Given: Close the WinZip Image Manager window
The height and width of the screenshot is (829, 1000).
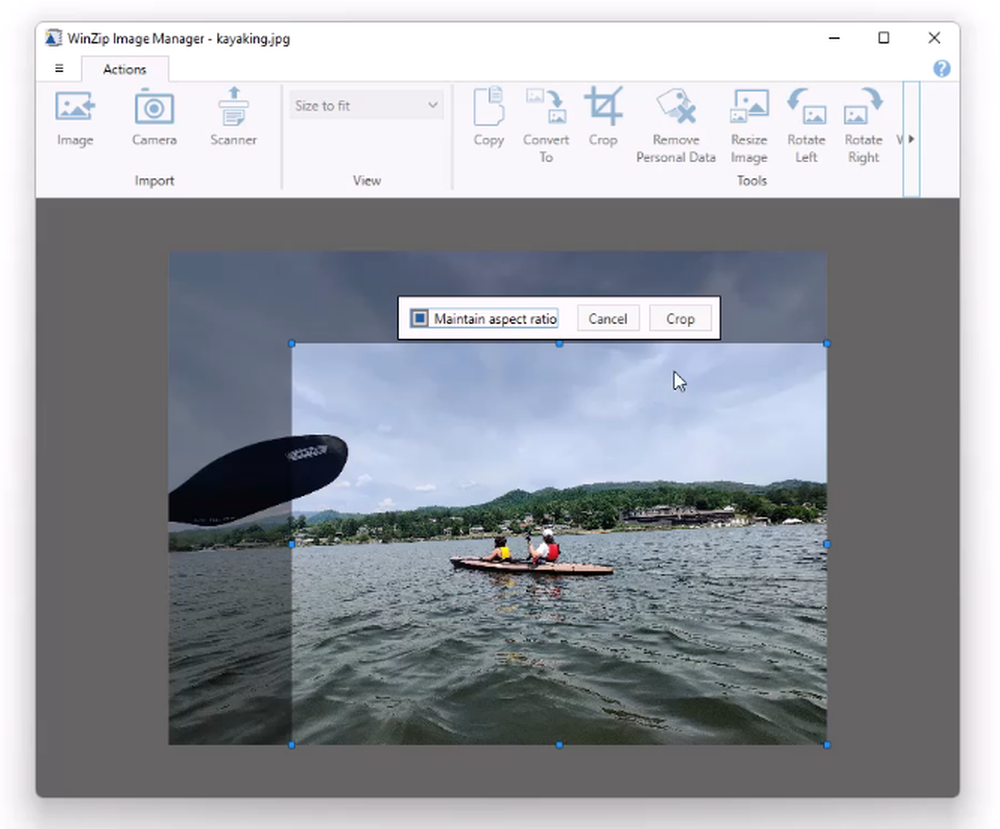Looking at the screenshot, I should [x=934, y=38].
